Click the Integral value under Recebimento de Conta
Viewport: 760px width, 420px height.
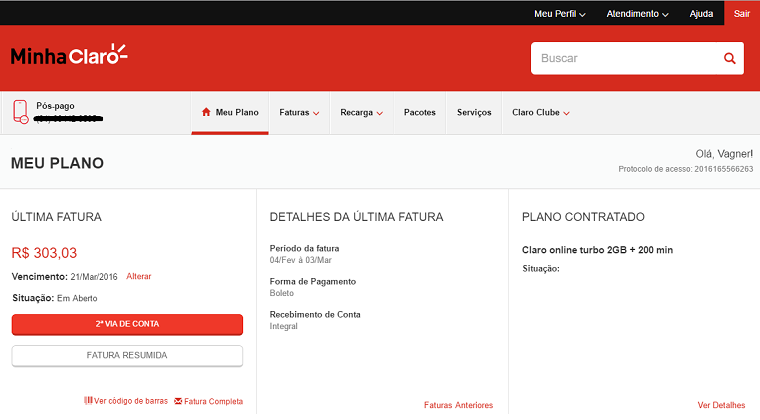284,326
